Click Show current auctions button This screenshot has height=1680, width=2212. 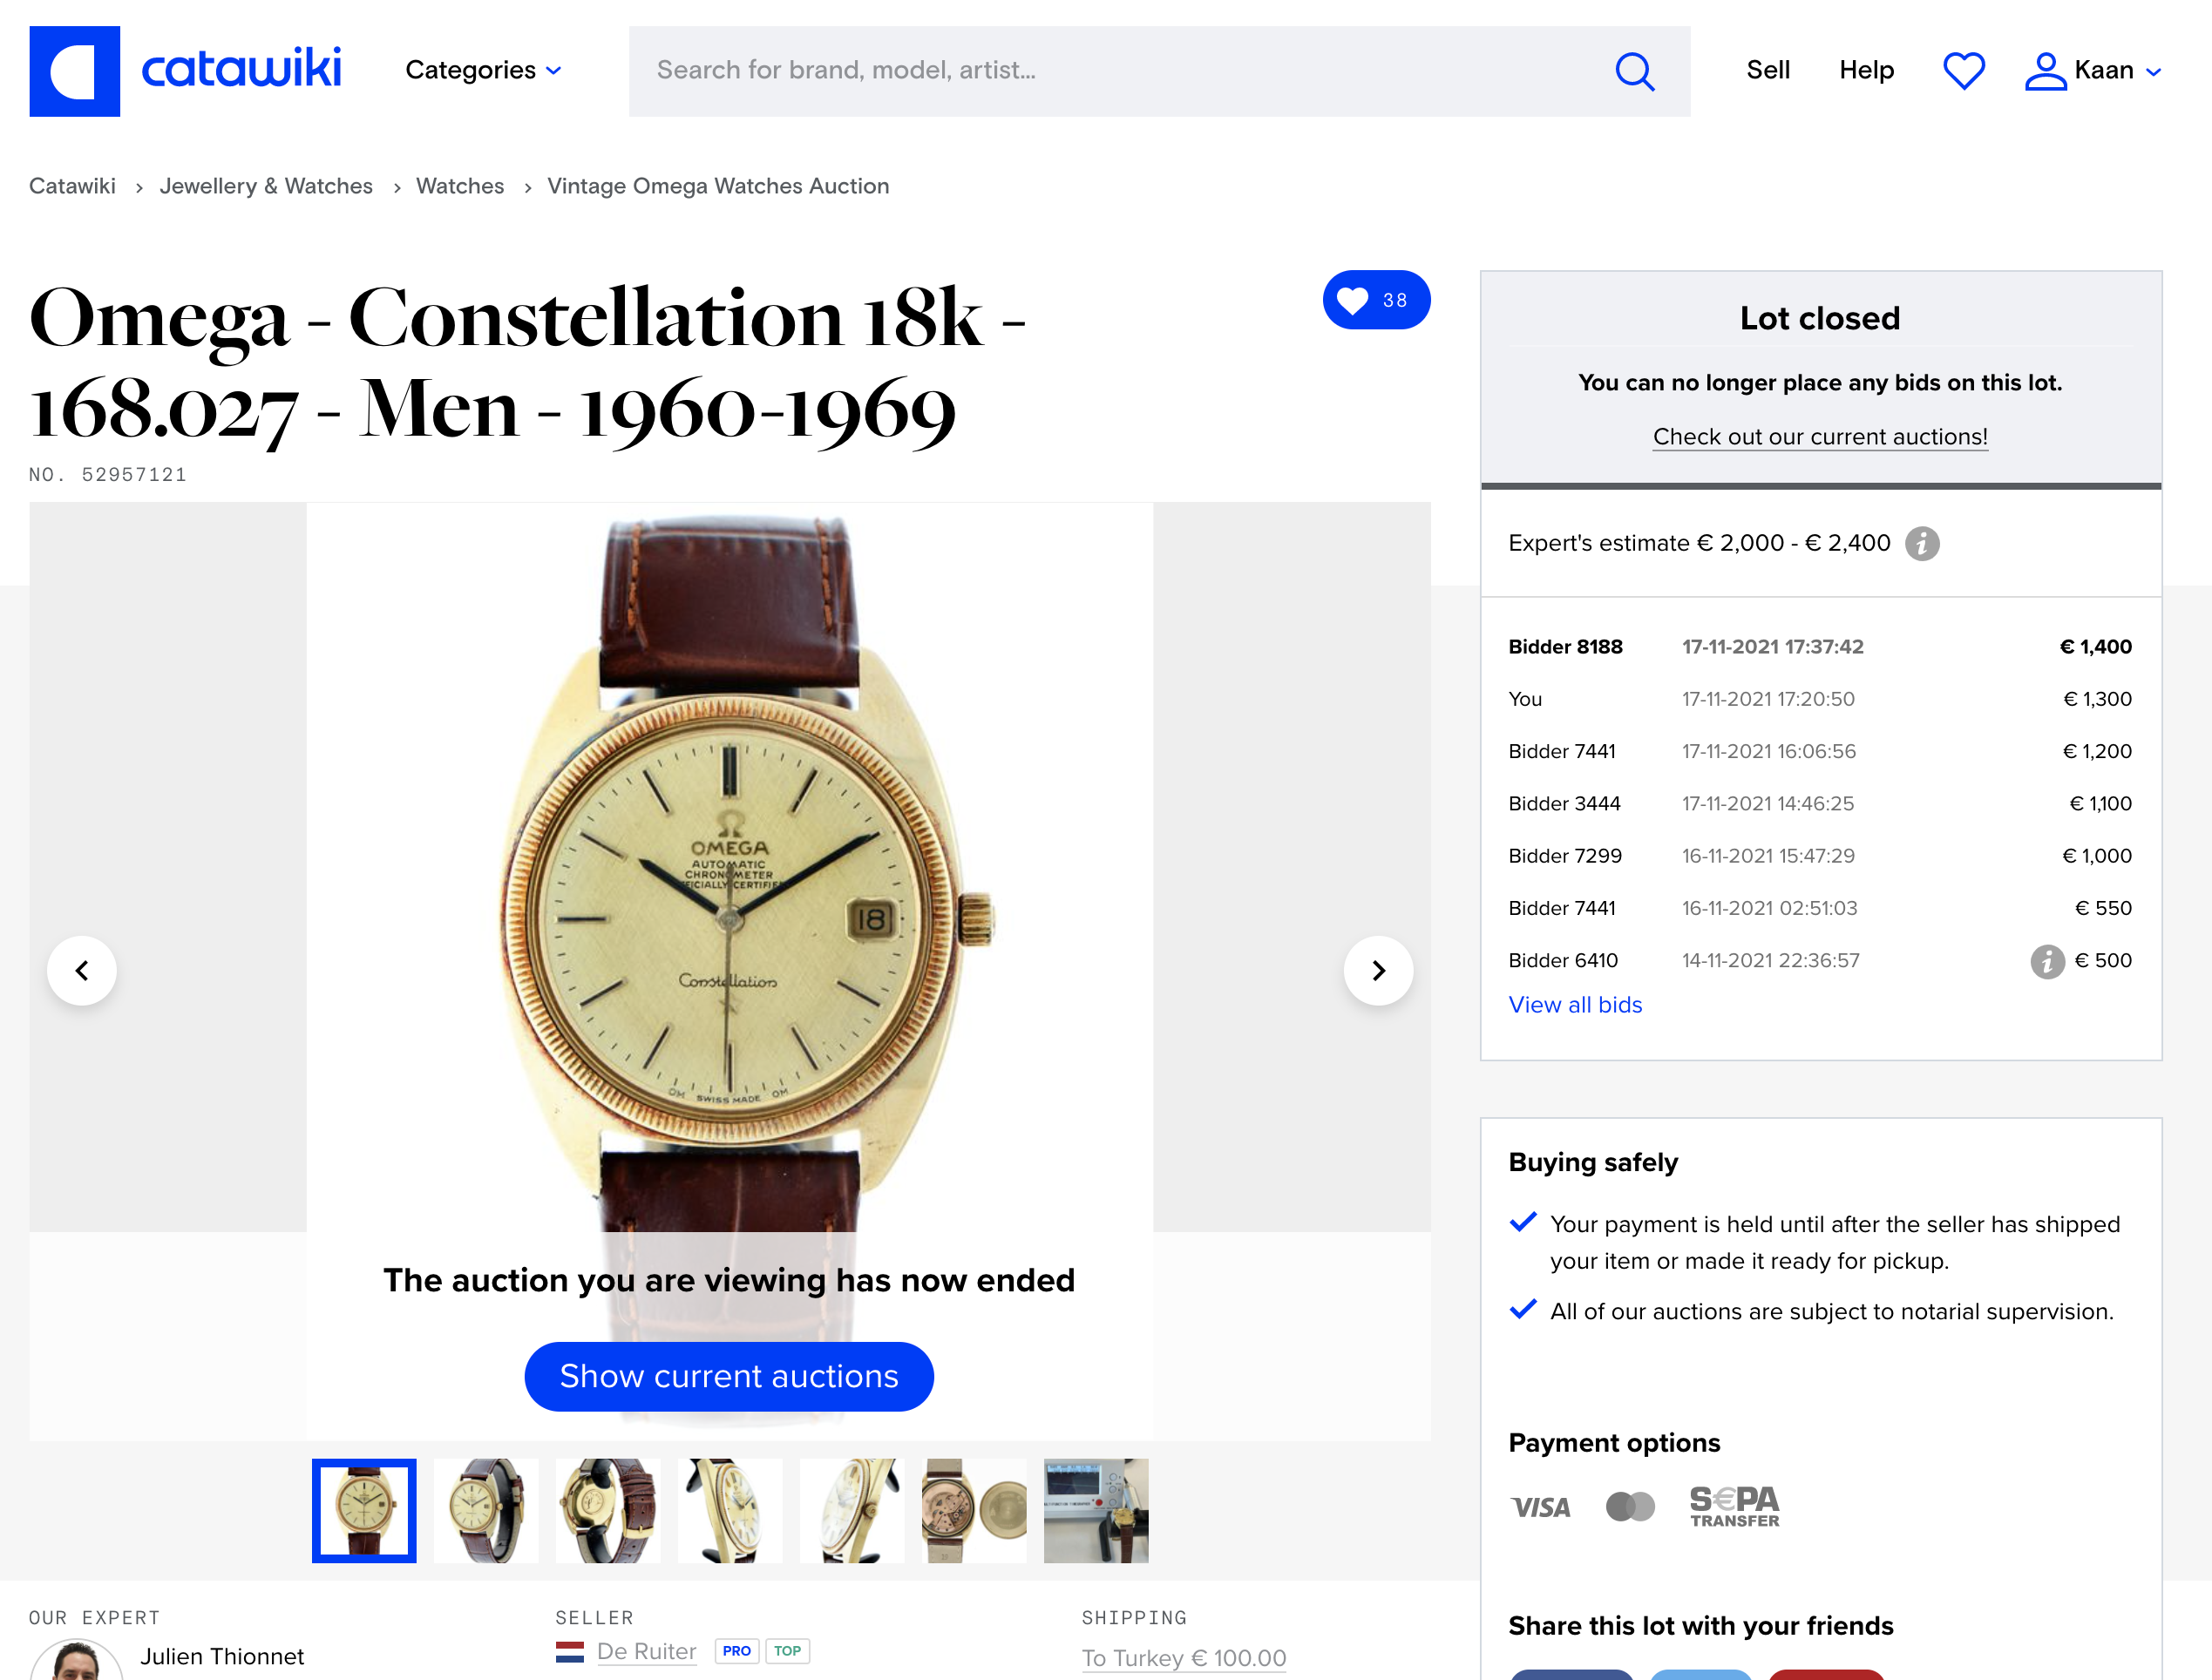point(729,1376)
